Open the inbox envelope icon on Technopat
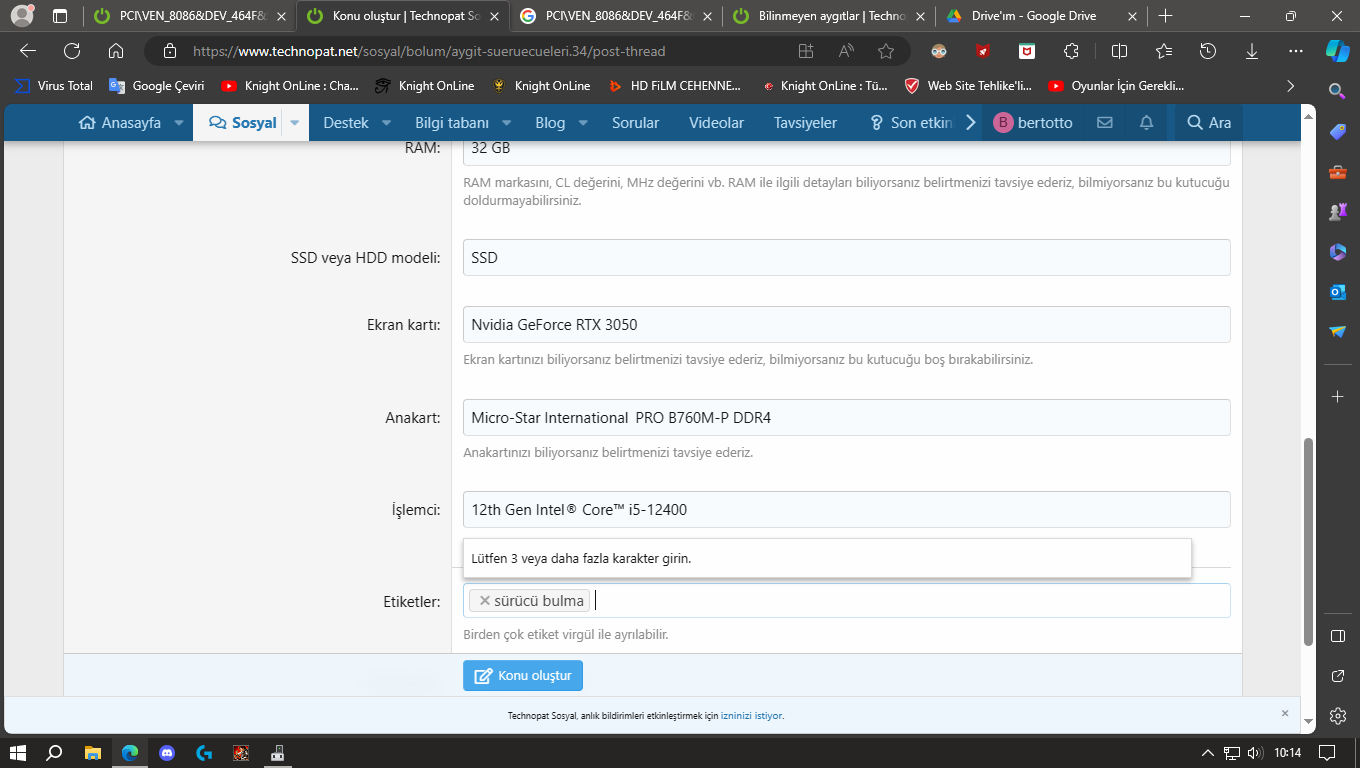This screenshot has height=768, width=1360. tap(1104, 123)
